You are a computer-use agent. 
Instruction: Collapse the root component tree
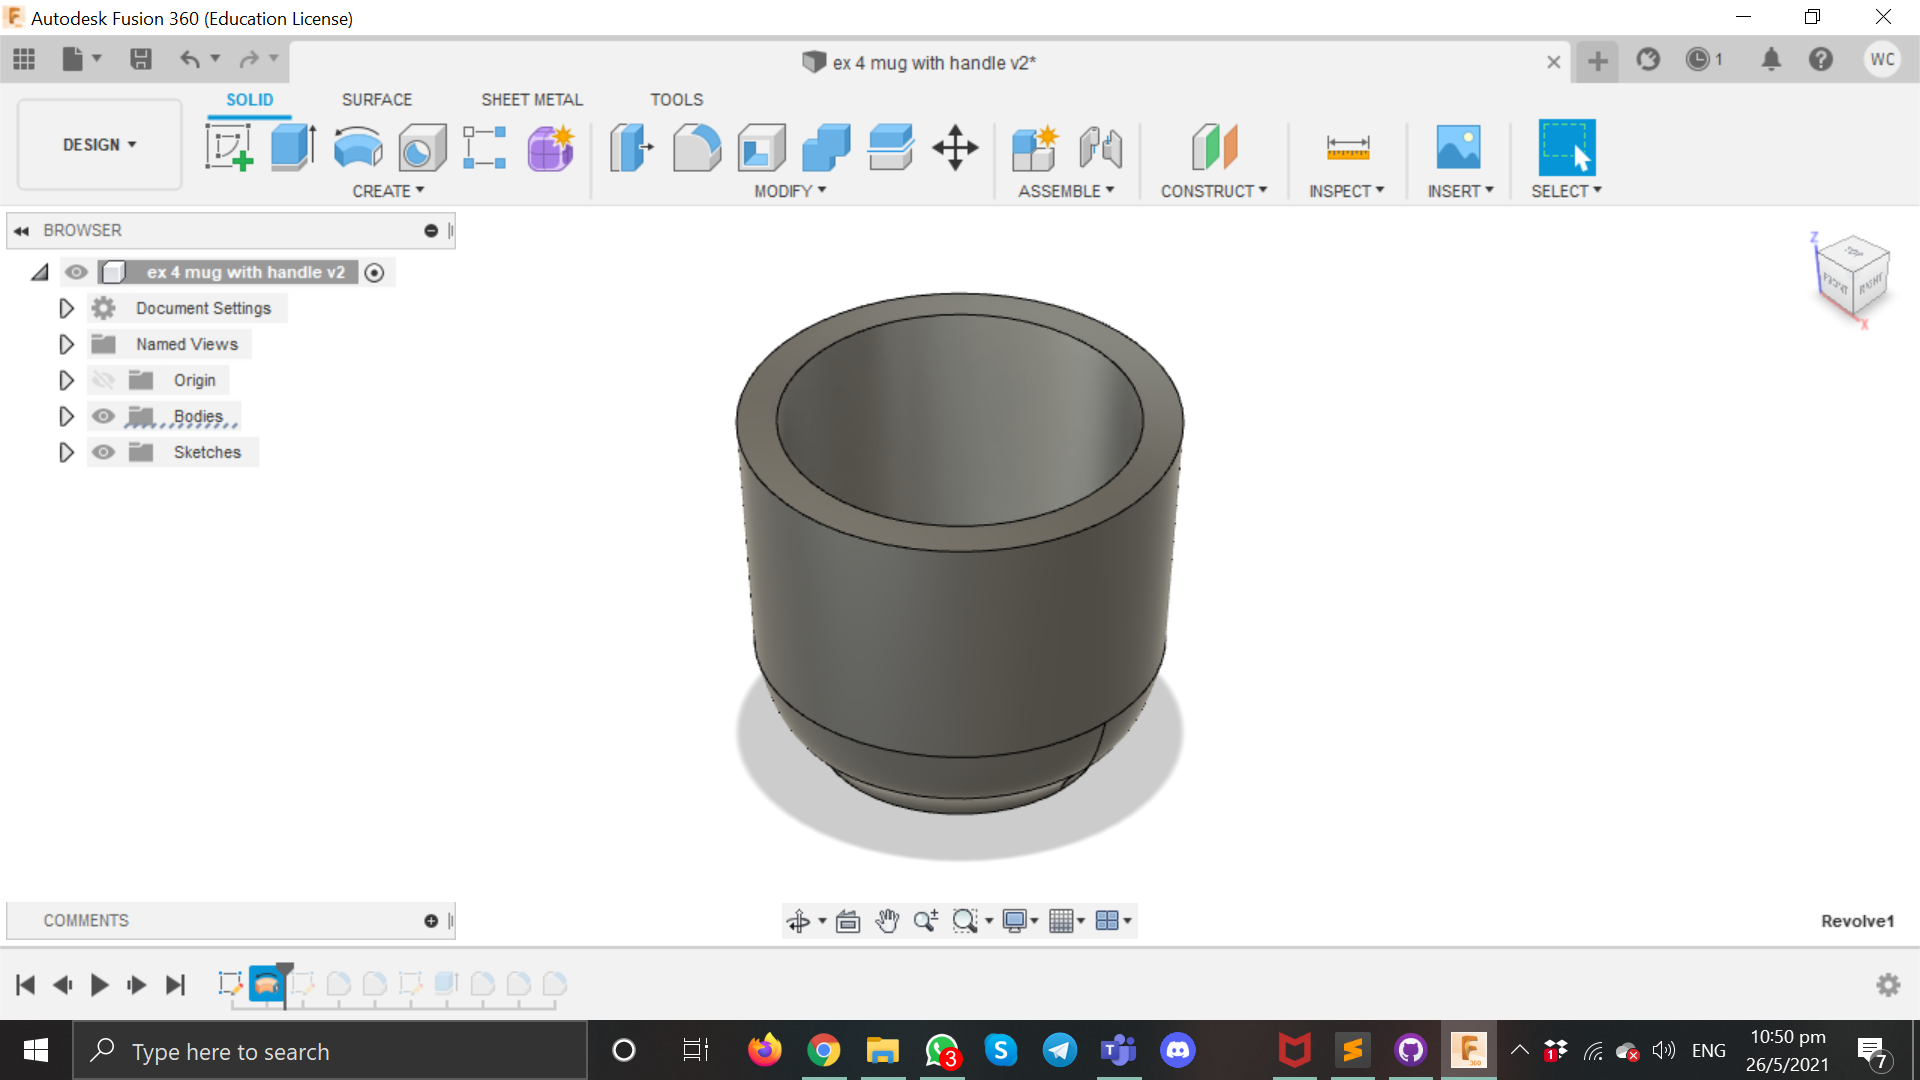(x=40, y=272)
